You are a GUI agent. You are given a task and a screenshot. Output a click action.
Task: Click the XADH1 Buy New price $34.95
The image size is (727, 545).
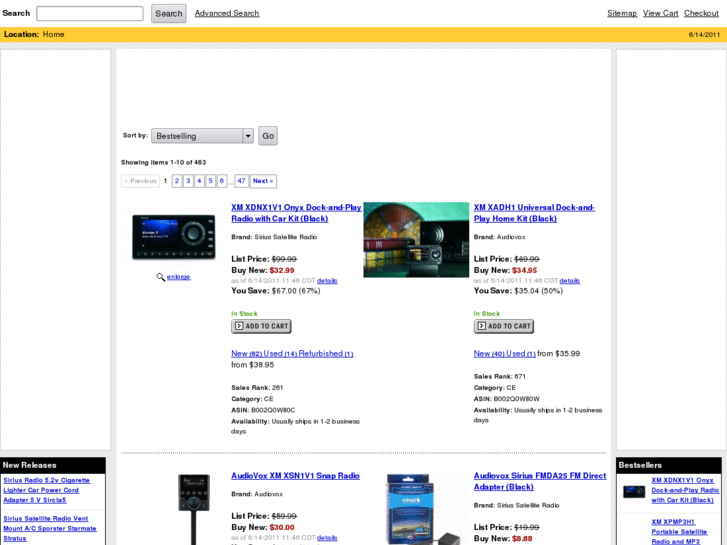[524, 270]
